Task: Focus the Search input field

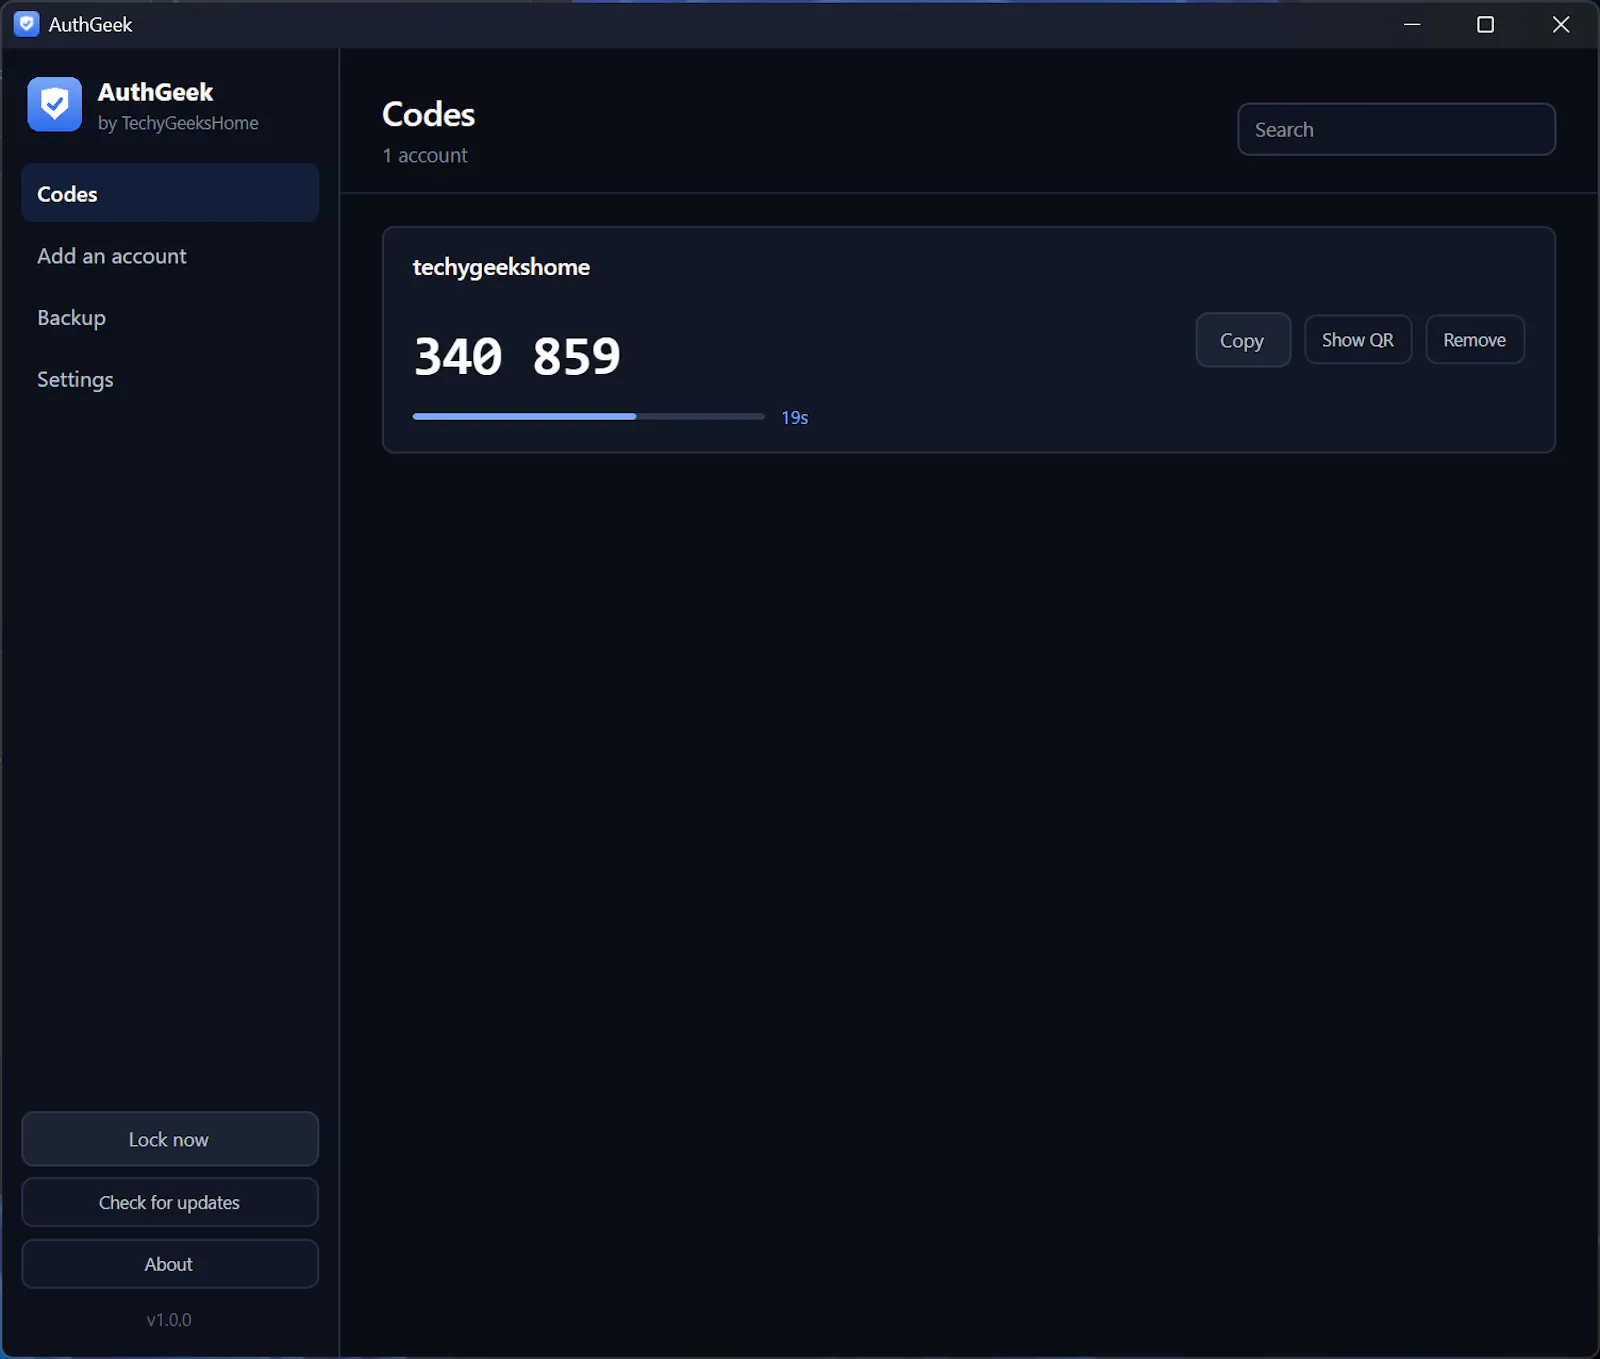Action: [1396, 129]
